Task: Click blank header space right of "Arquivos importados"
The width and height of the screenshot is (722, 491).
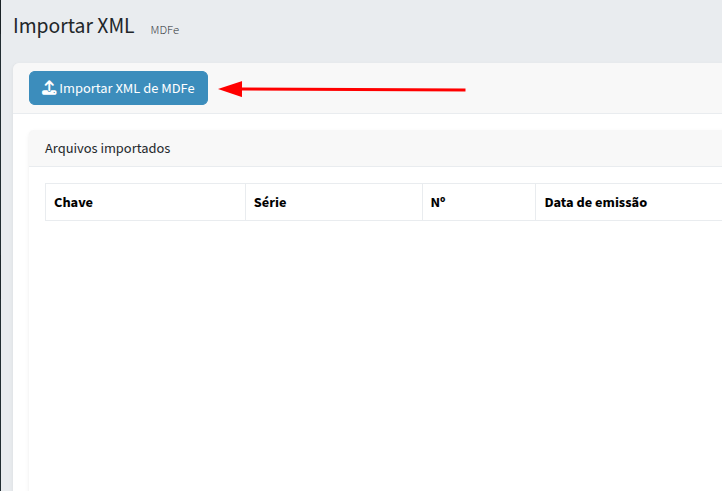Action: coord(450,149)
